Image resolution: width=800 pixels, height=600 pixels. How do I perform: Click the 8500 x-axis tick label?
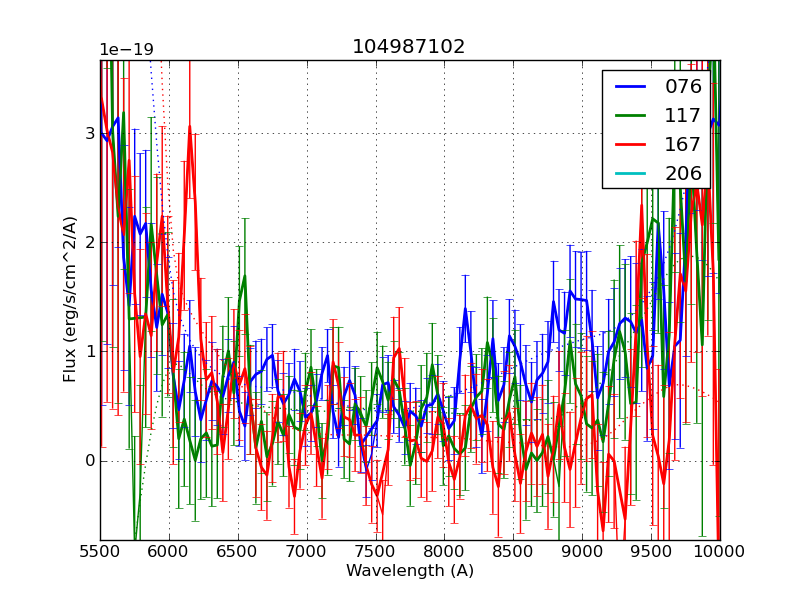(x=513, y=551)
